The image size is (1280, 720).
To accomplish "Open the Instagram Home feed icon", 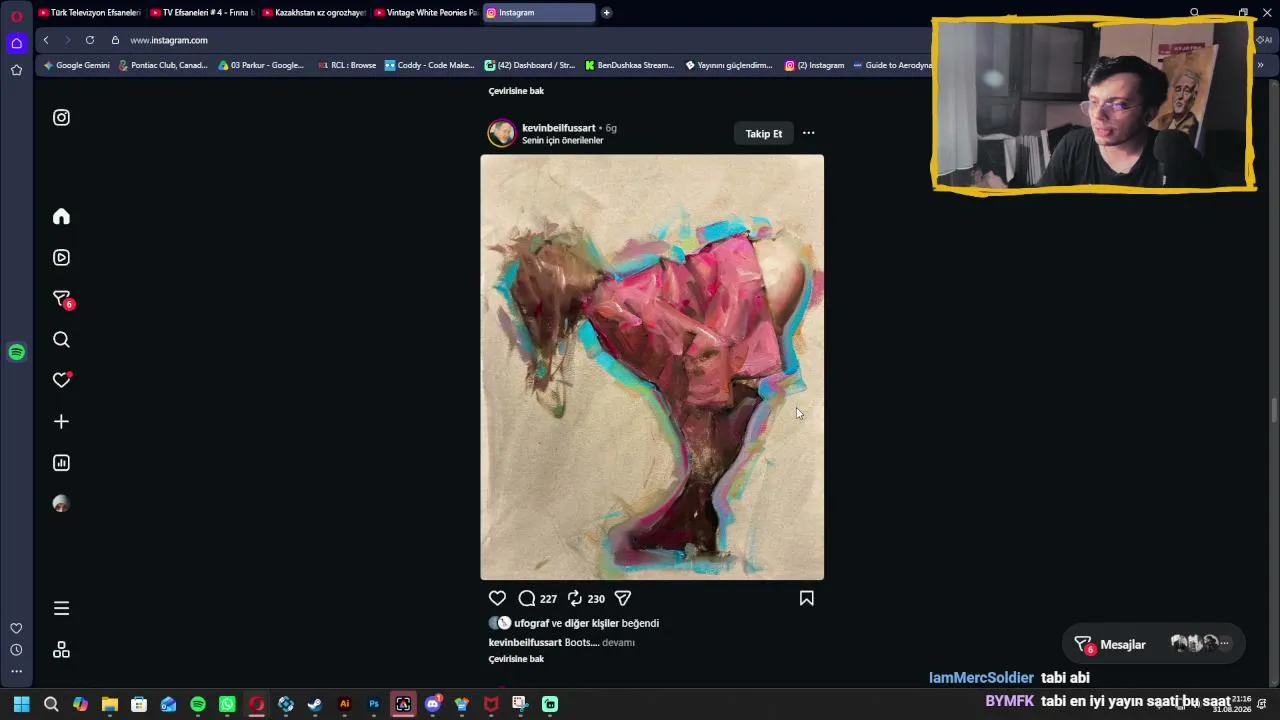I will point(61,217).
